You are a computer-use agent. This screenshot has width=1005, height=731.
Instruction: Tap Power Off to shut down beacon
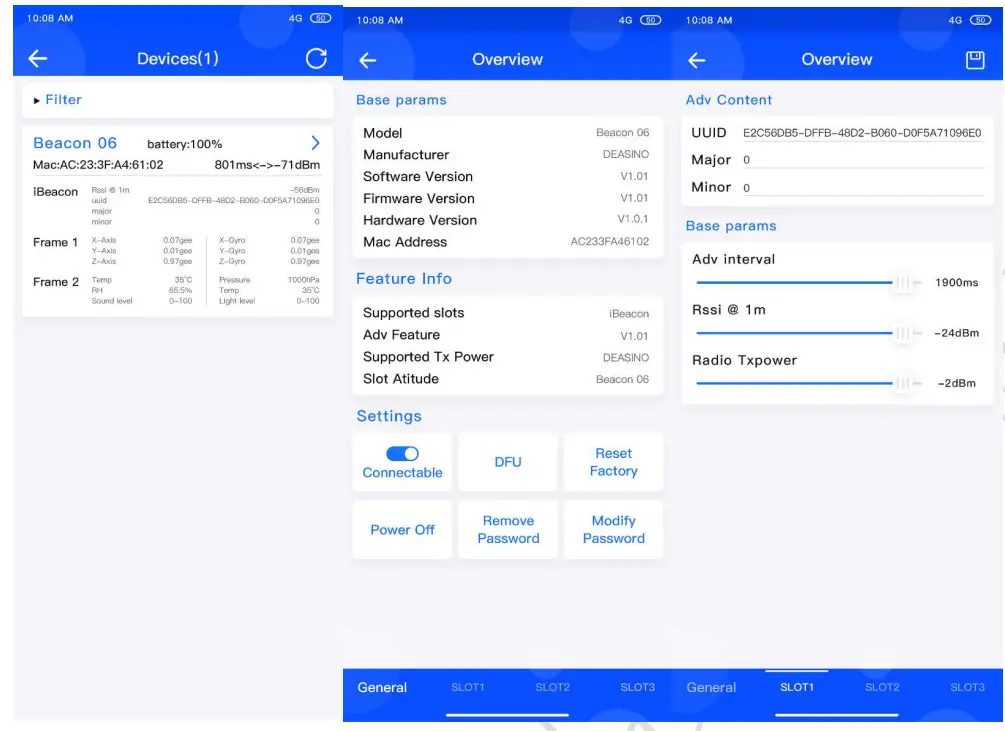click(x=402, y=530)
